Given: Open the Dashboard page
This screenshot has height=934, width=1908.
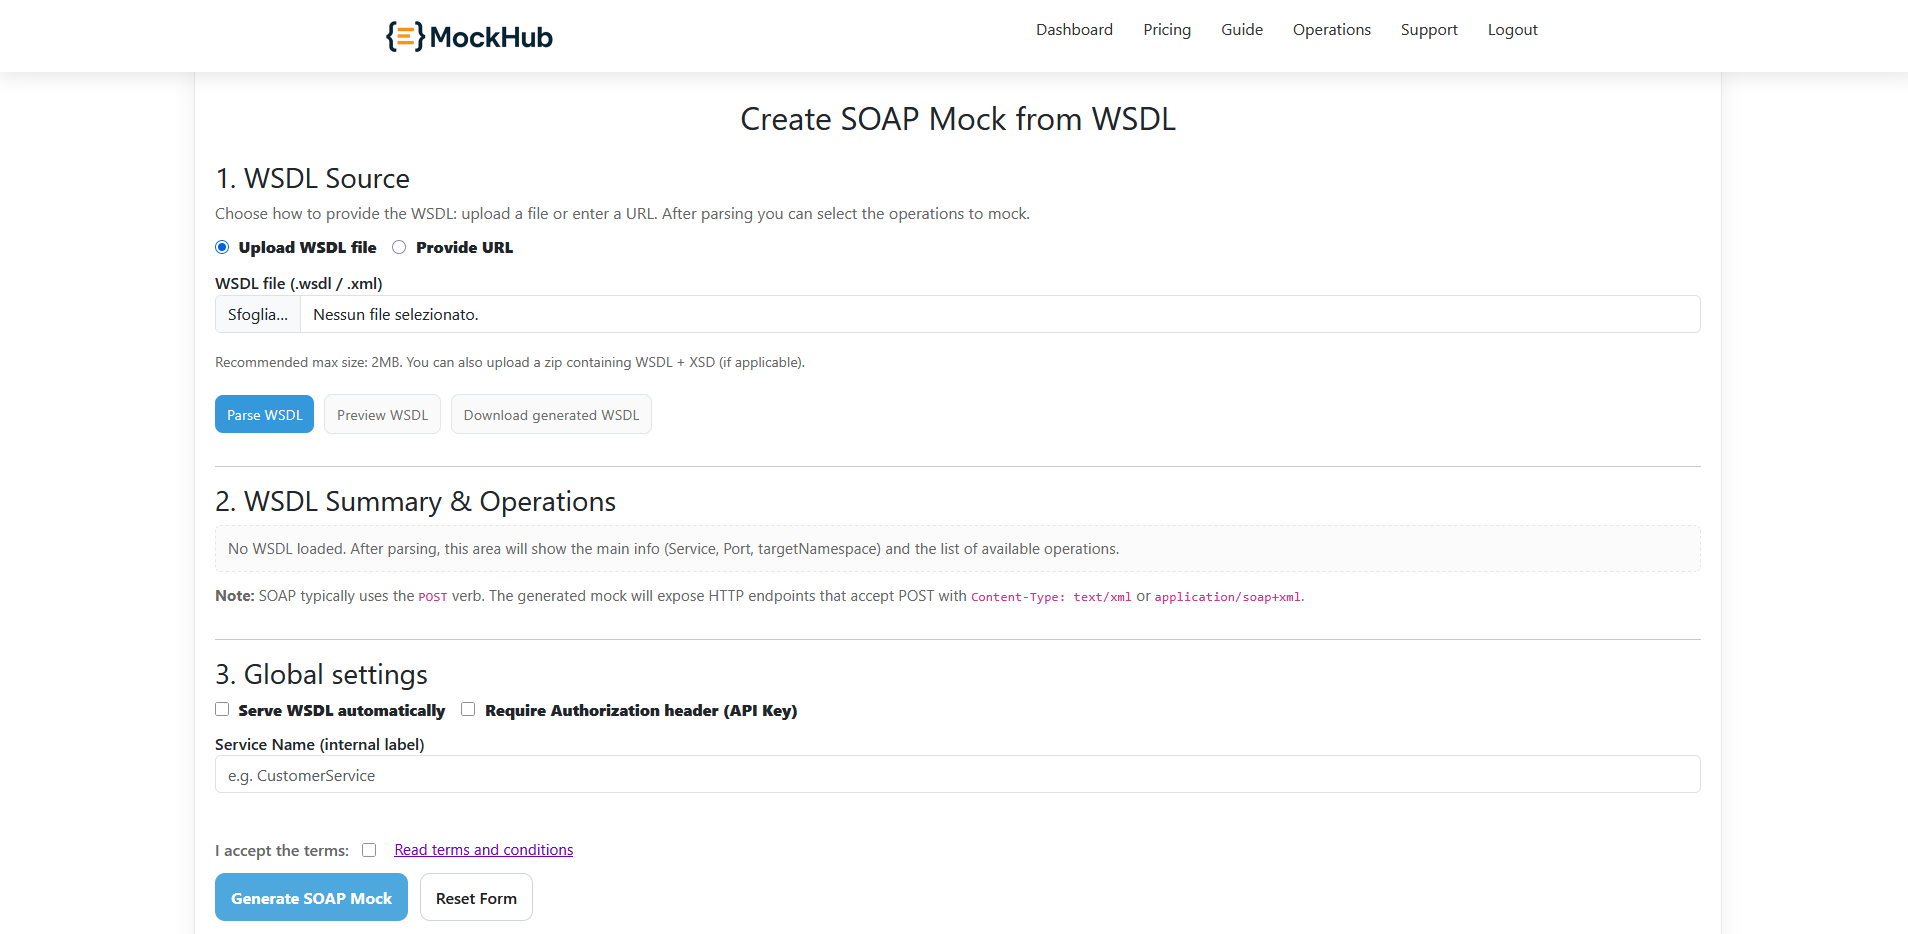Looking at the screenshot, I should tap(1074, 30).
